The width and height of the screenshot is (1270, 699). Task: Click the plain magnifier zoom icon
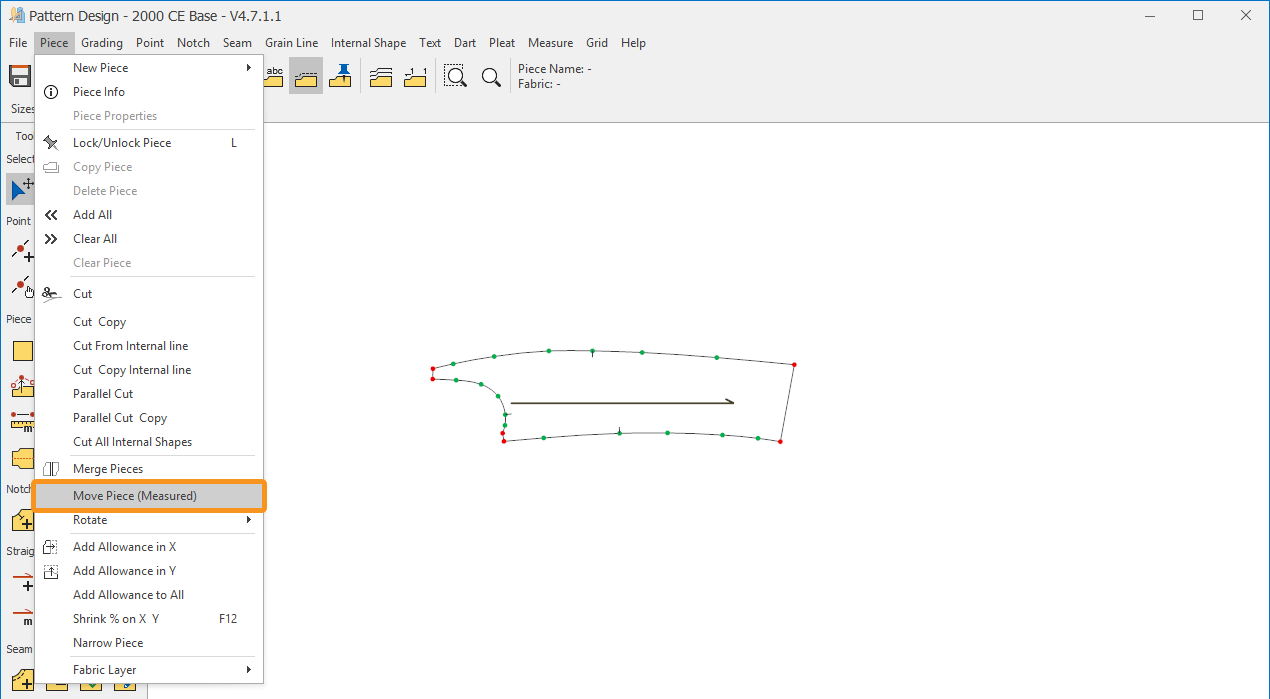(491, 77)
